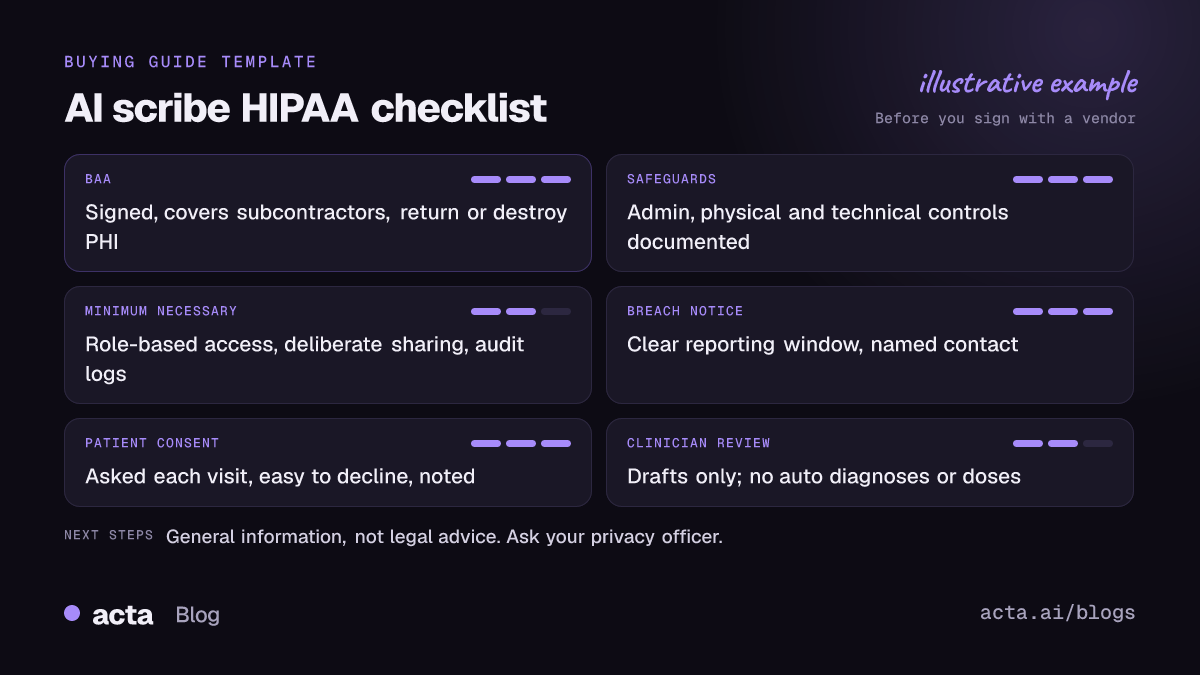Open the Blog label beside acta

(197, 615)
